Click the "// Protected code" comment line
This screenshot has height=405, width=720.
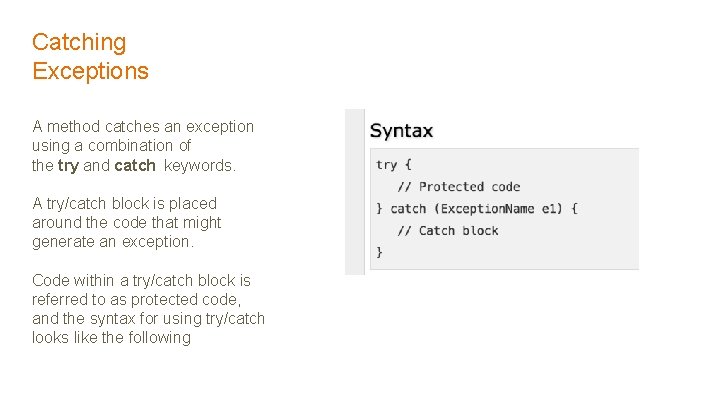(458, 187)
